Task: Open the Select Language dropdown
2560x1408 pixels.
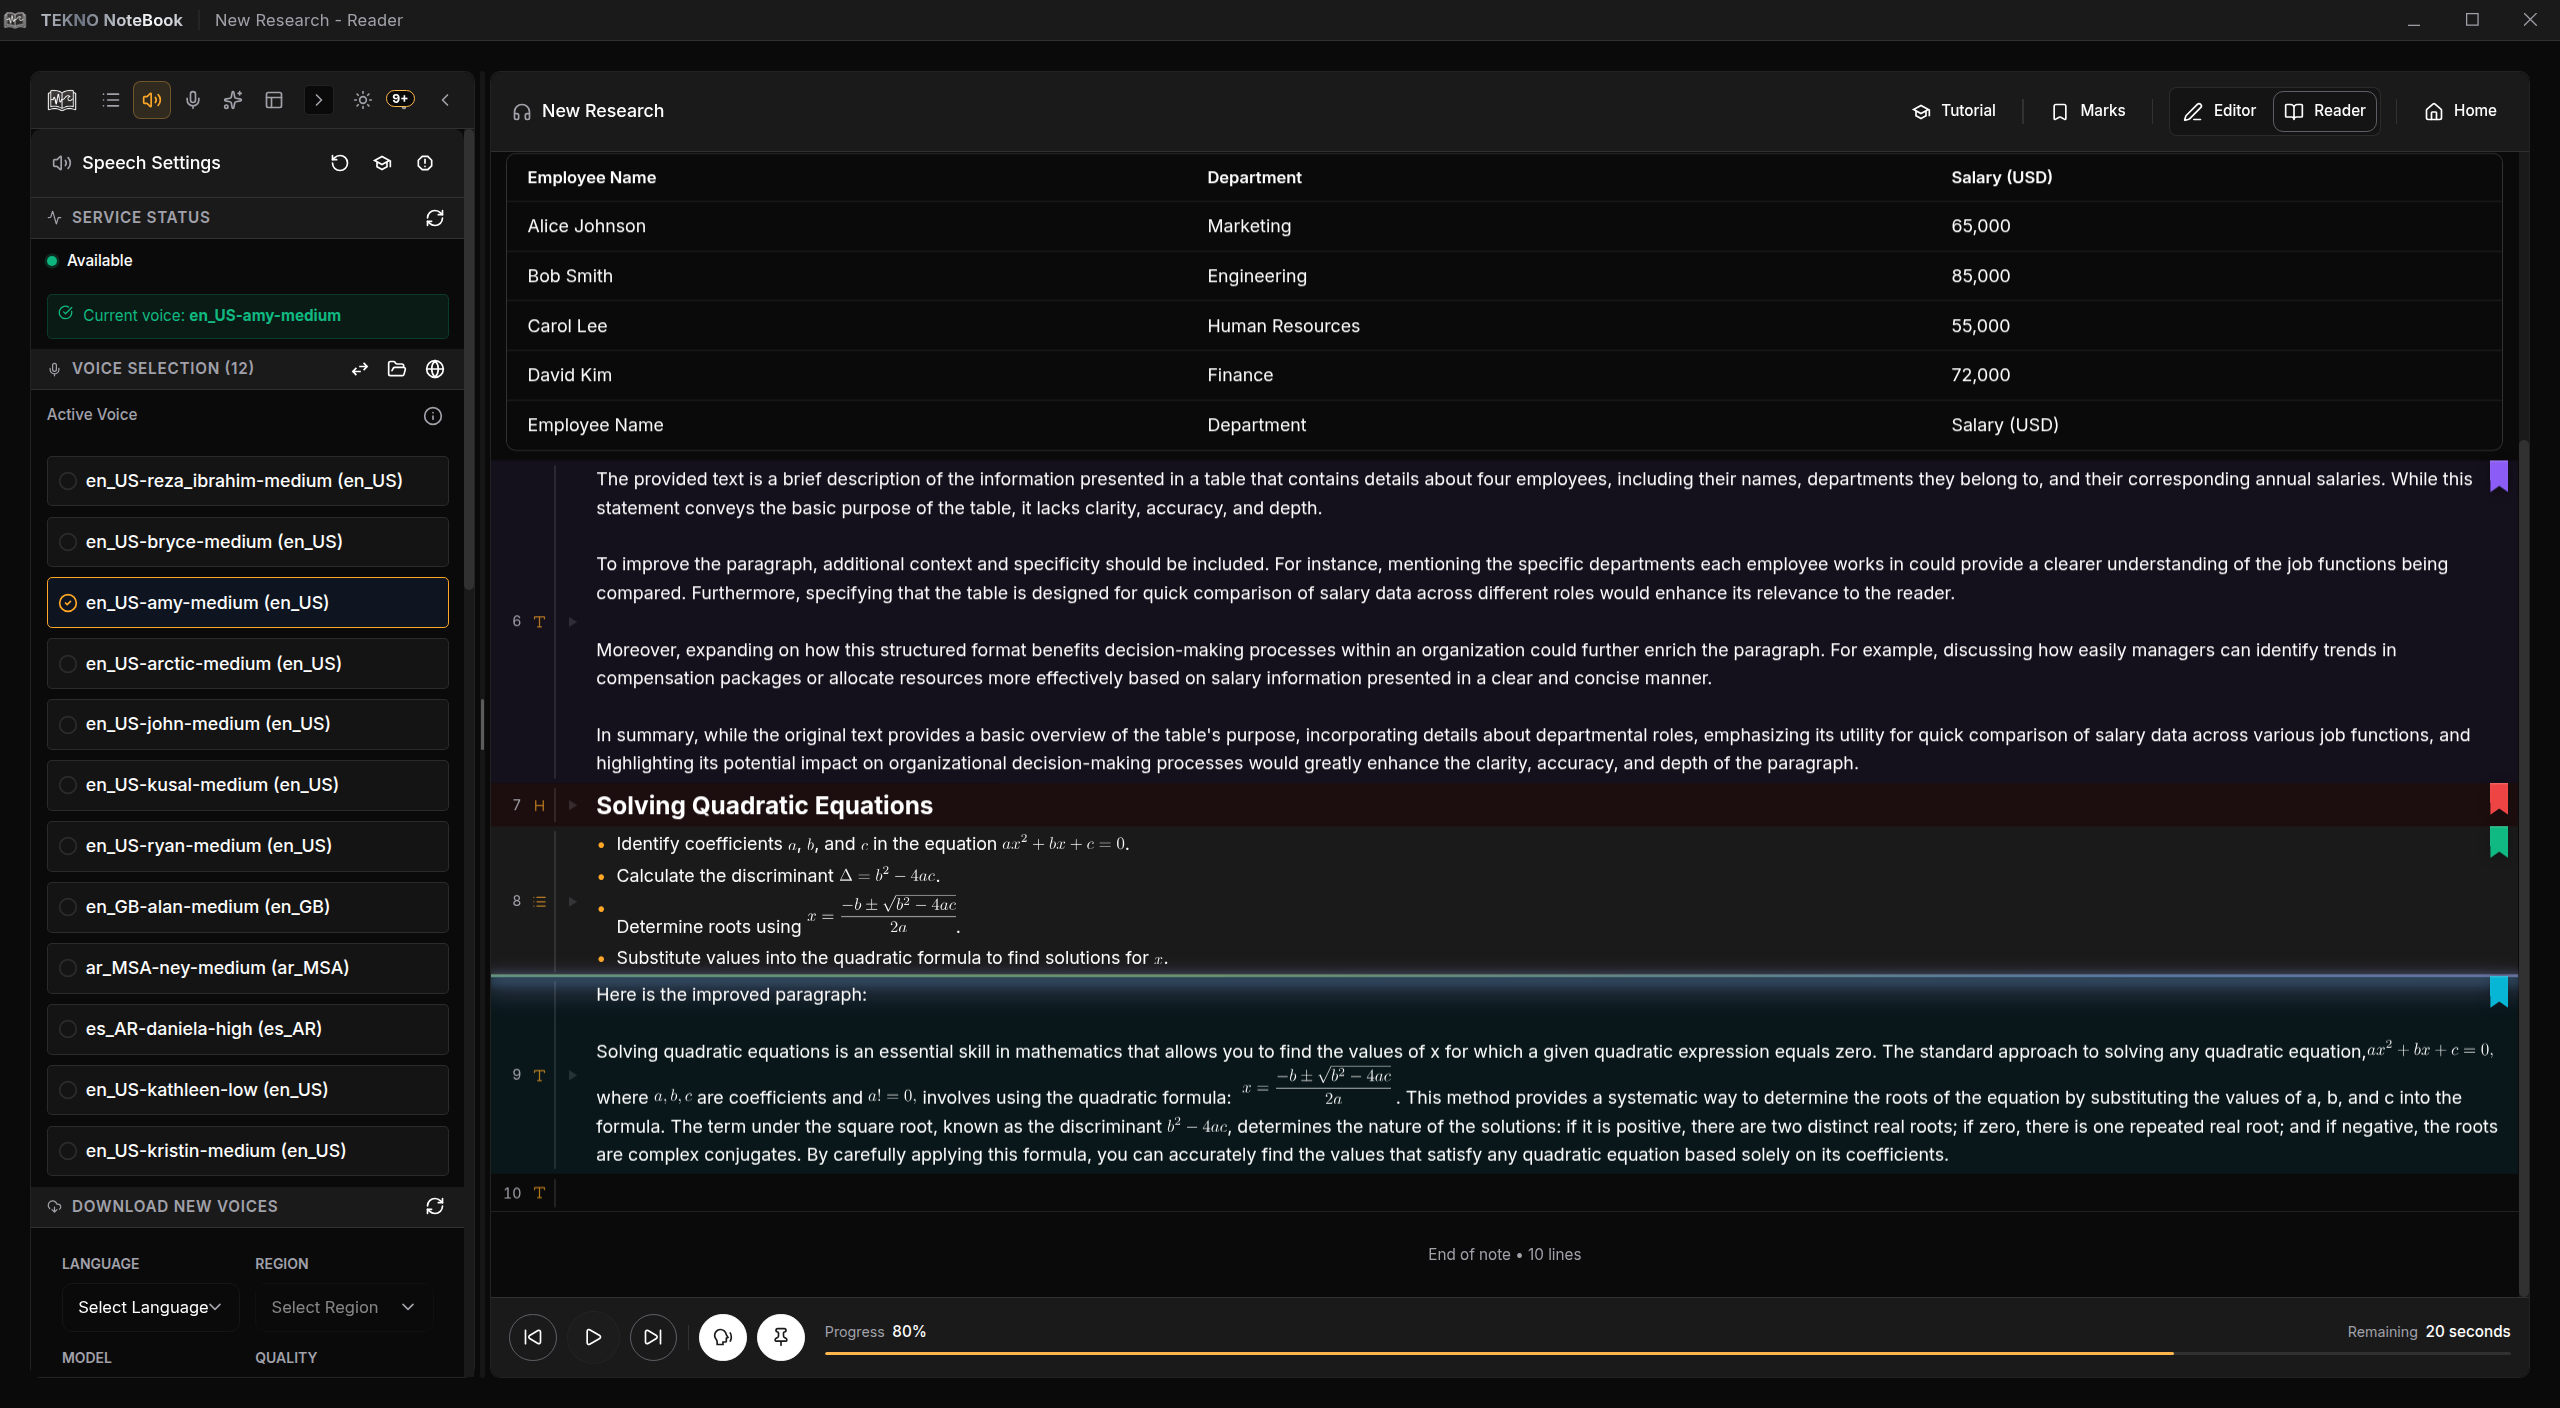Action: coord(149,1307)
